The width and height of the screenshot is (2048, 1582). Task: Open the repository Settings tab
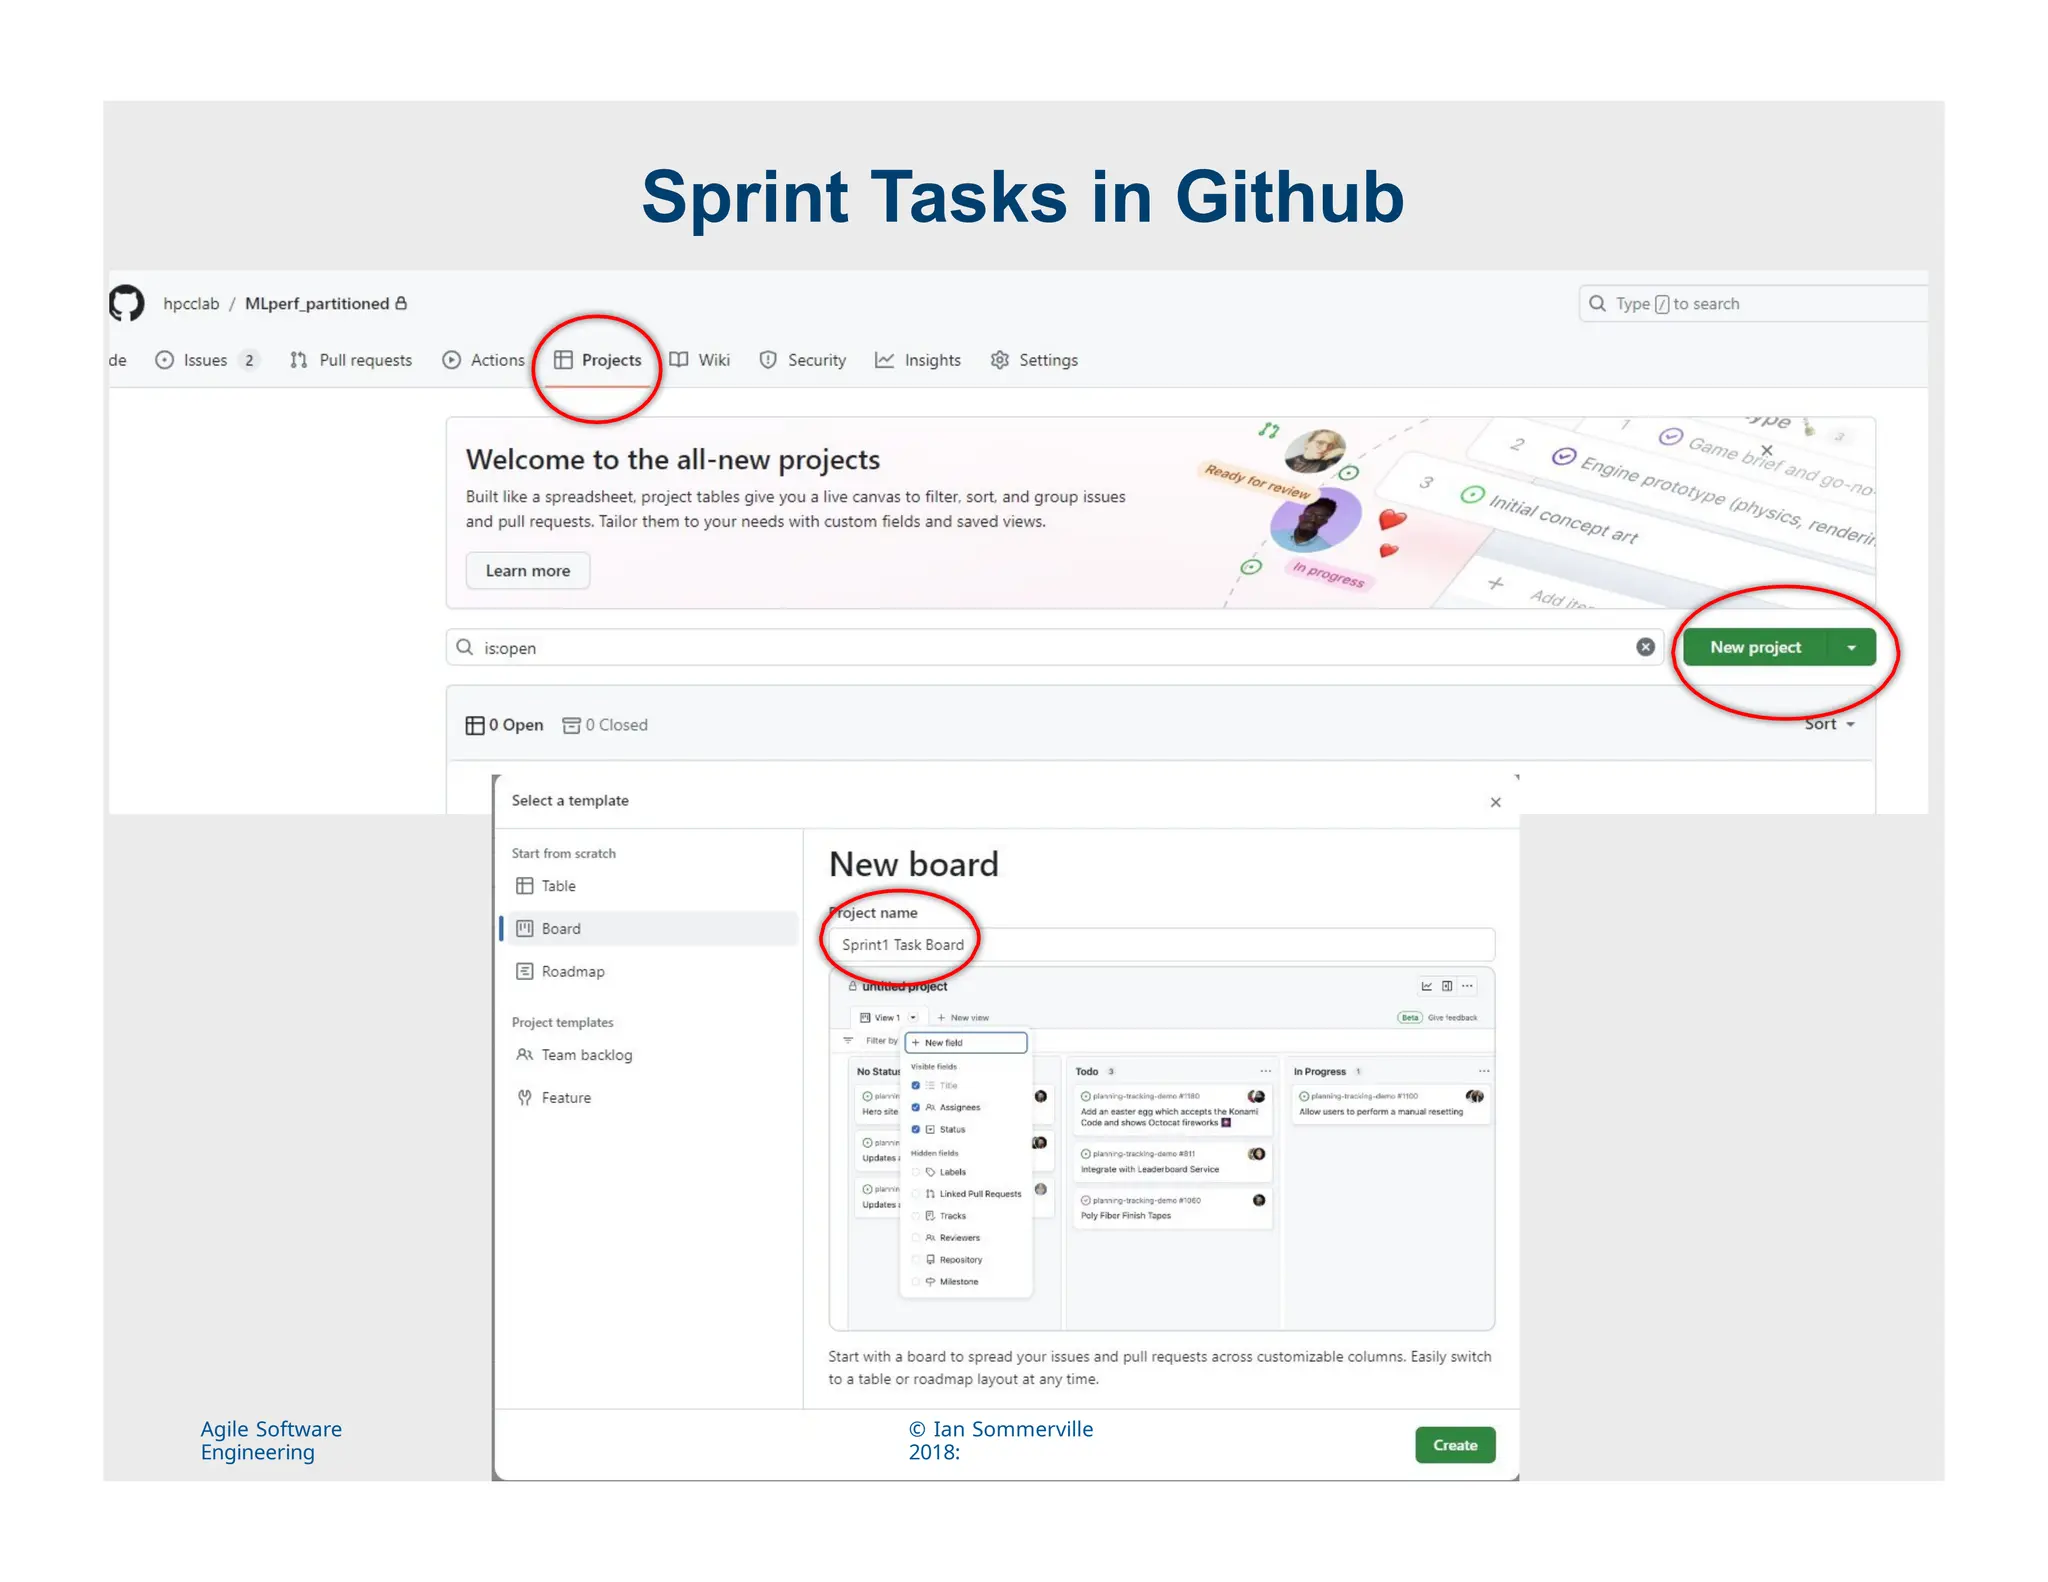(x=1034, y=360)
